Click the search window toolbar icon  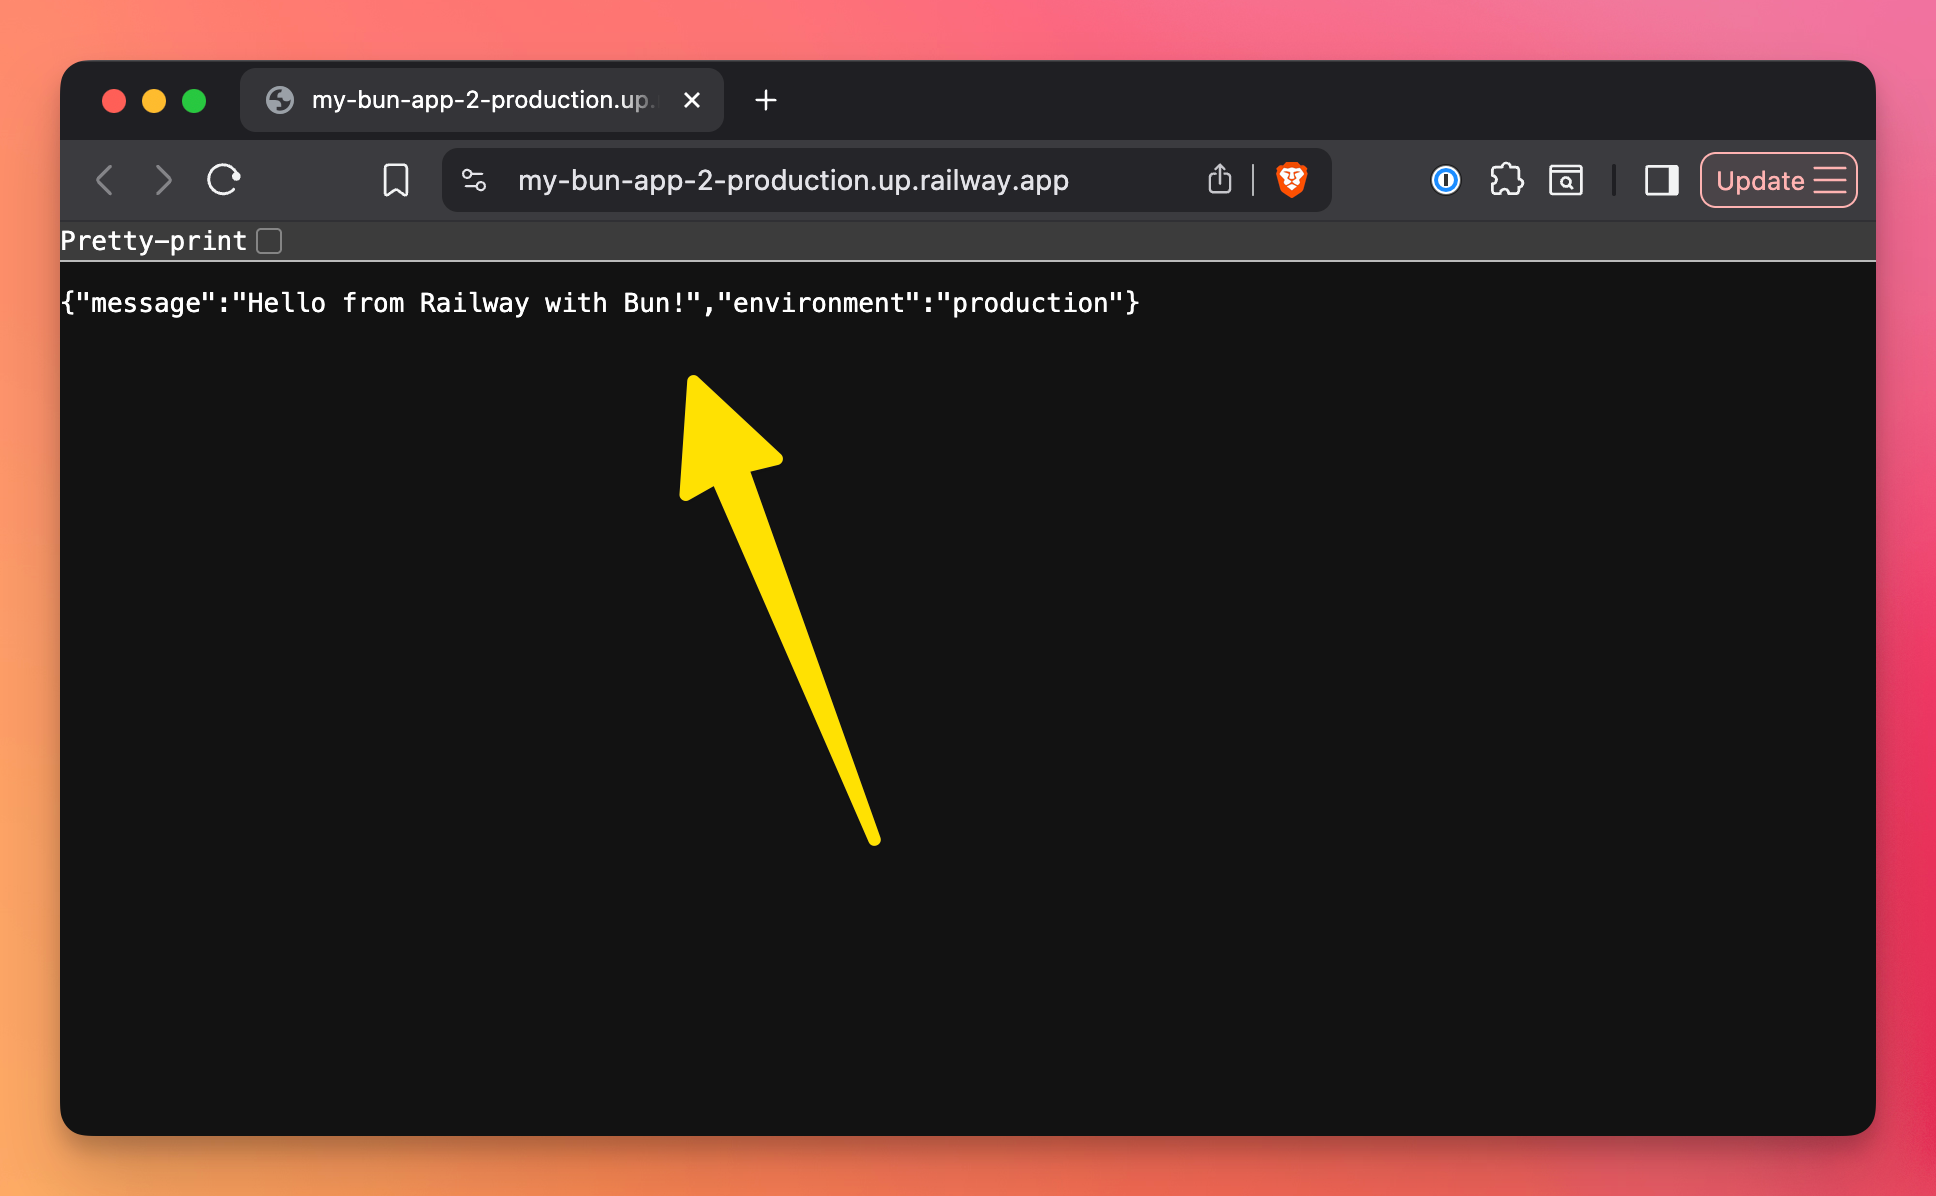point(1566,180)
